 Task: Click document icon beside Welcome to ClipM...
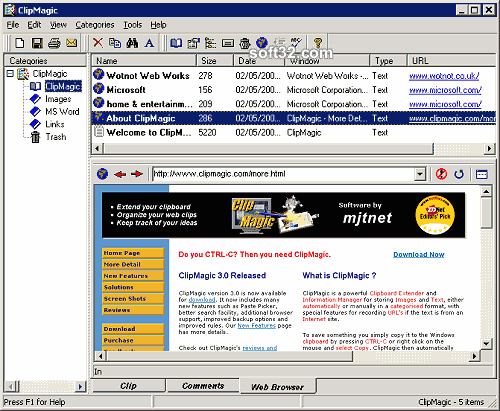(x=99, y=132)
